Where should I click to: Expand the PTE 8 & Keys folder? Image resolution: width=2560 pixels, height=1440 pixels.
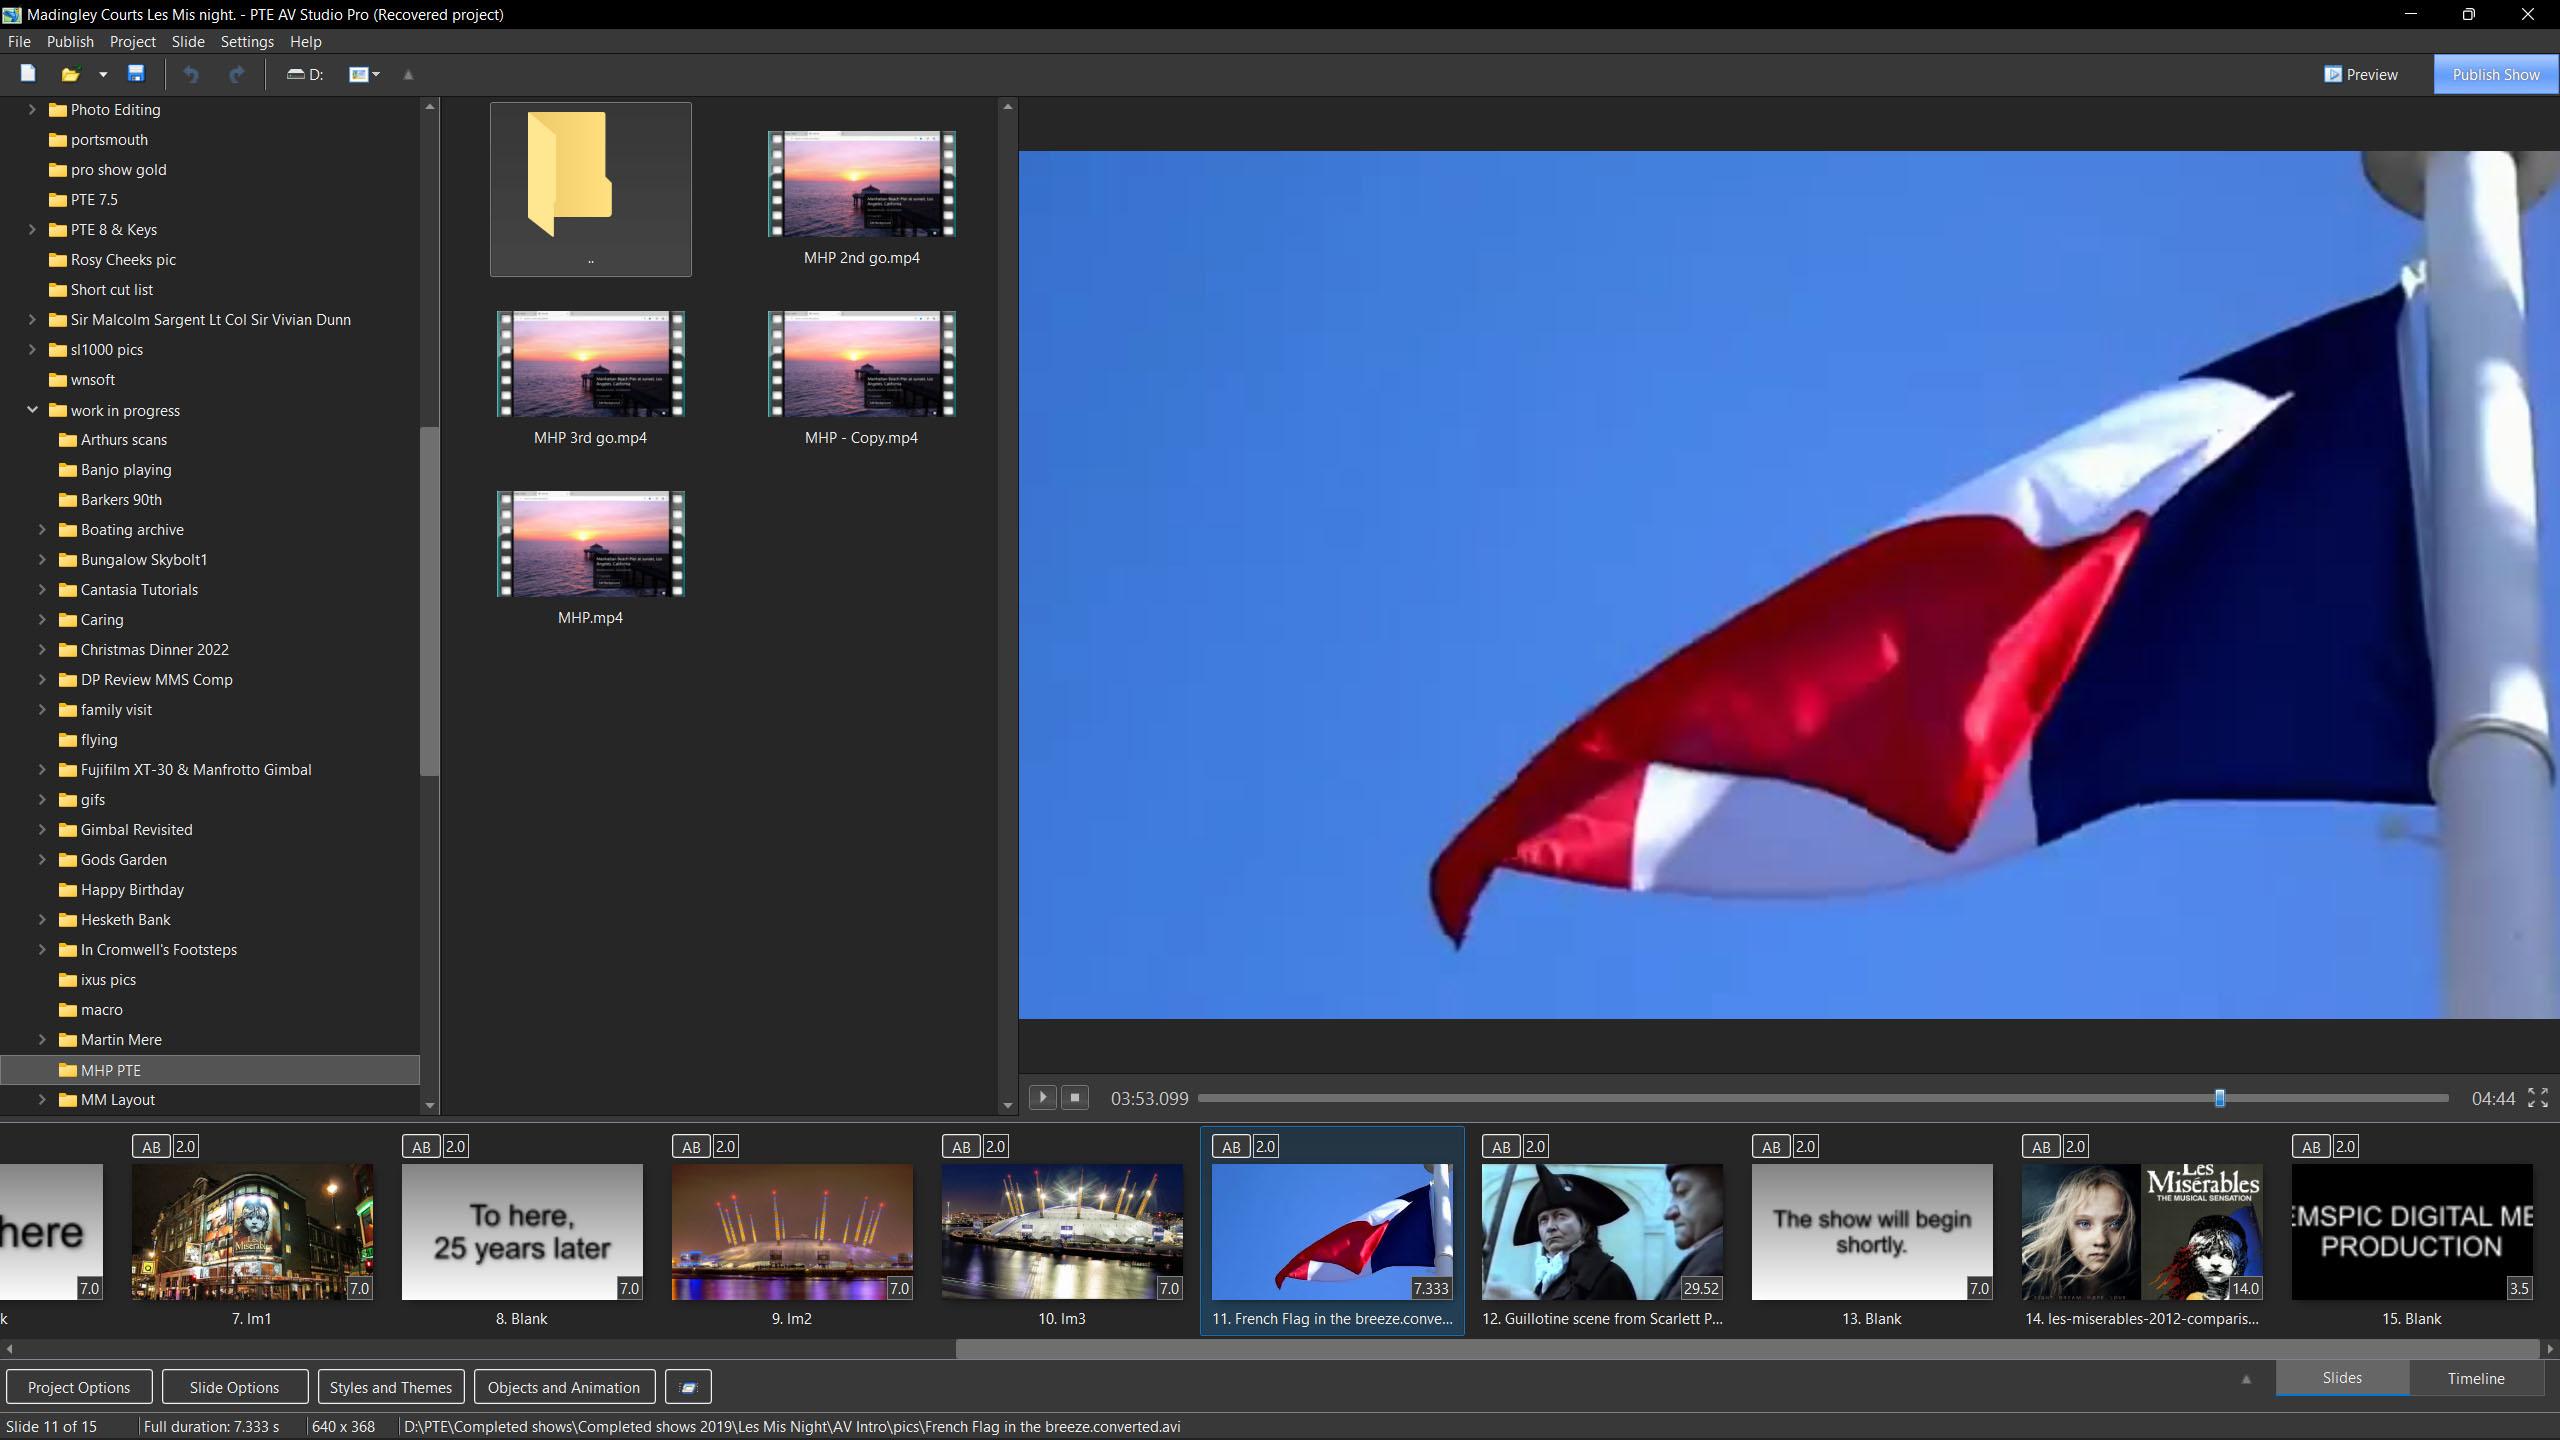point(32,229)
